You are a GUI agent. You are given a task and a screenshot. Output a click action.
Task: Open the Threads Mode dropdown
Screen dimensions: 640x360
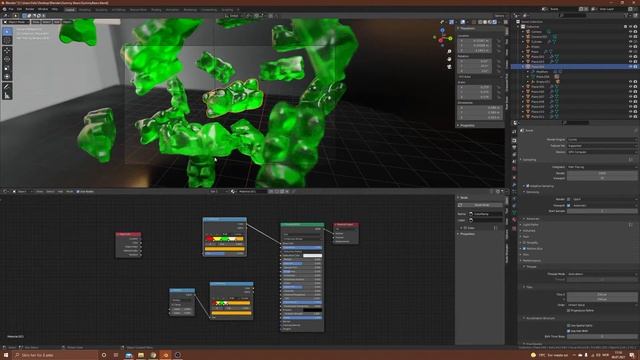click(x=602, y=274)
